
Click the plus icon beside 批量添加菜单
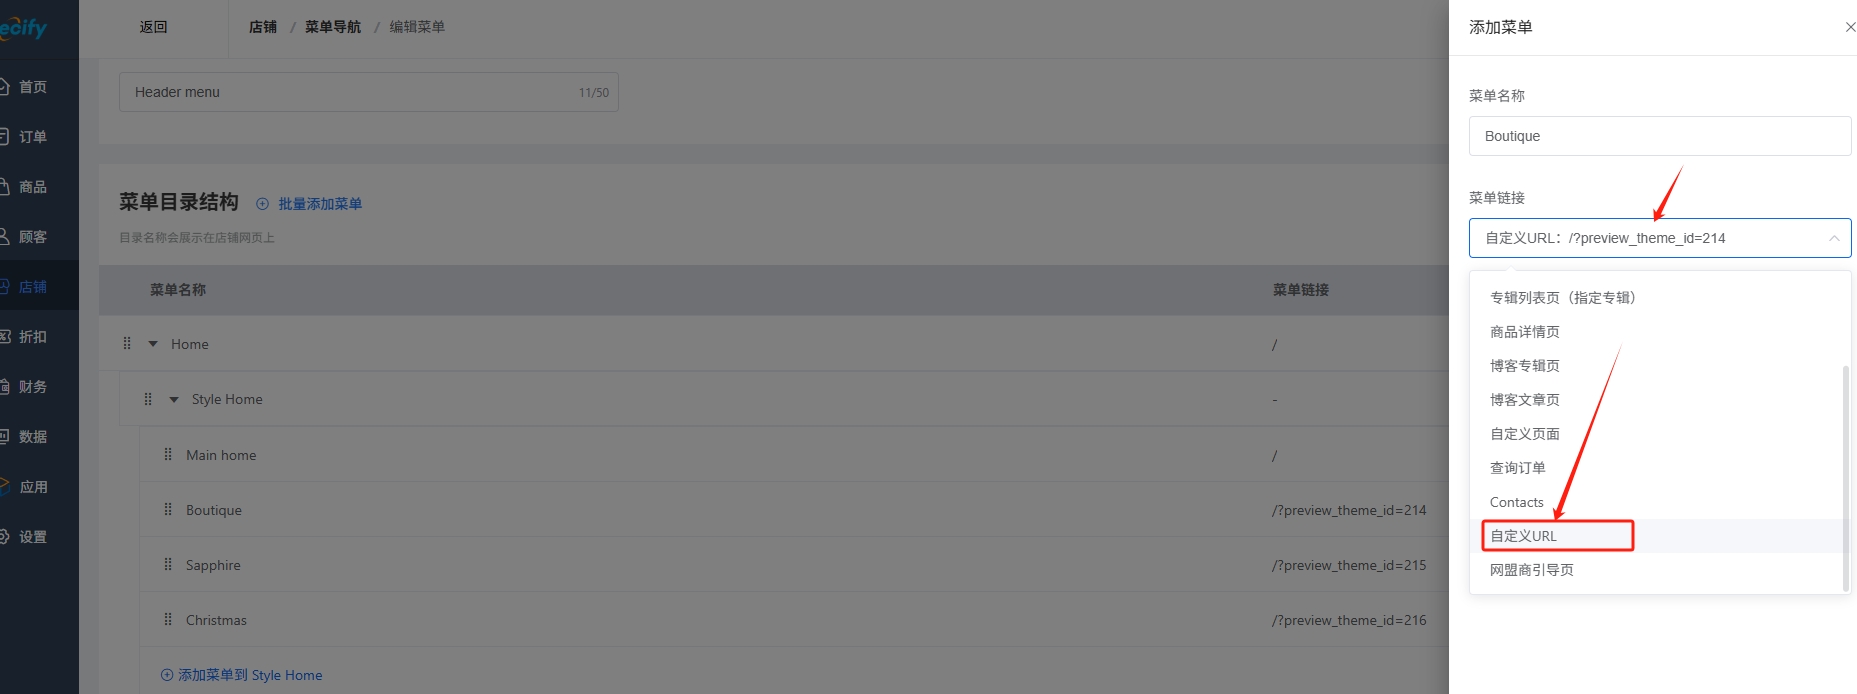click(x=263, y=204)
